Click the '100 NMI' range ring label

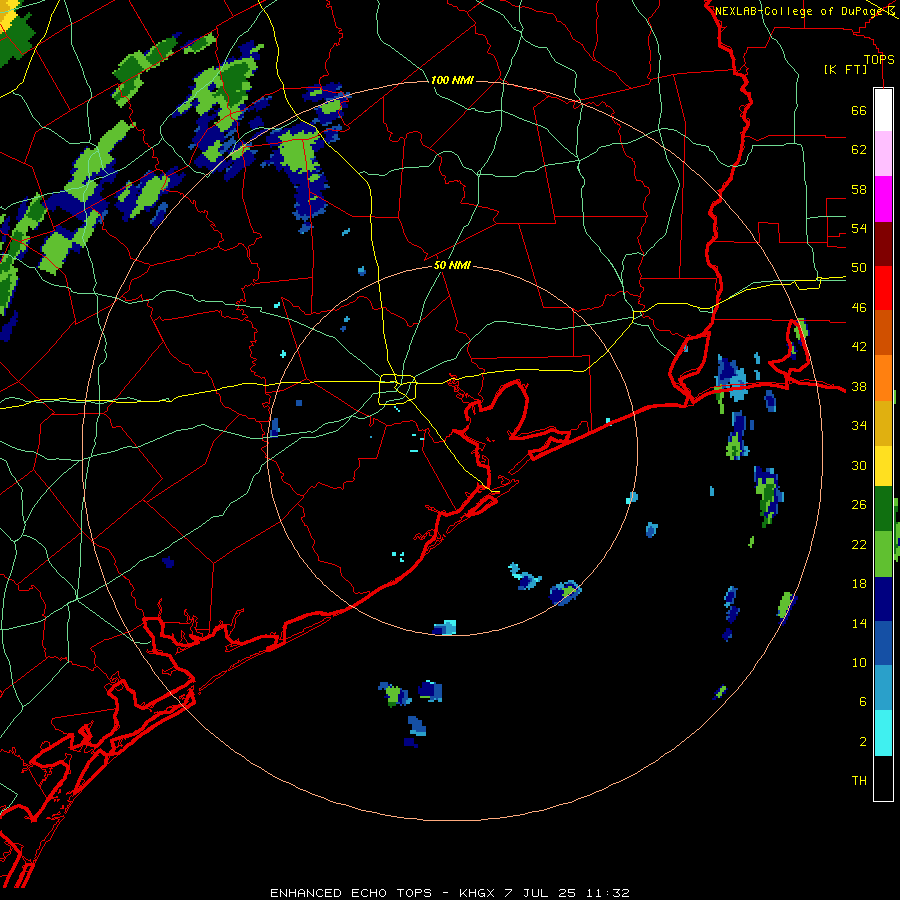point(452,80)
